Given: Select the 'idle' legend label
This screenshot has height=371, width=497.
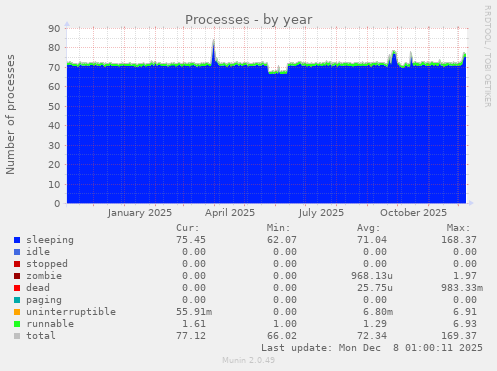Looking at the screenshot, I should [38, 252].
